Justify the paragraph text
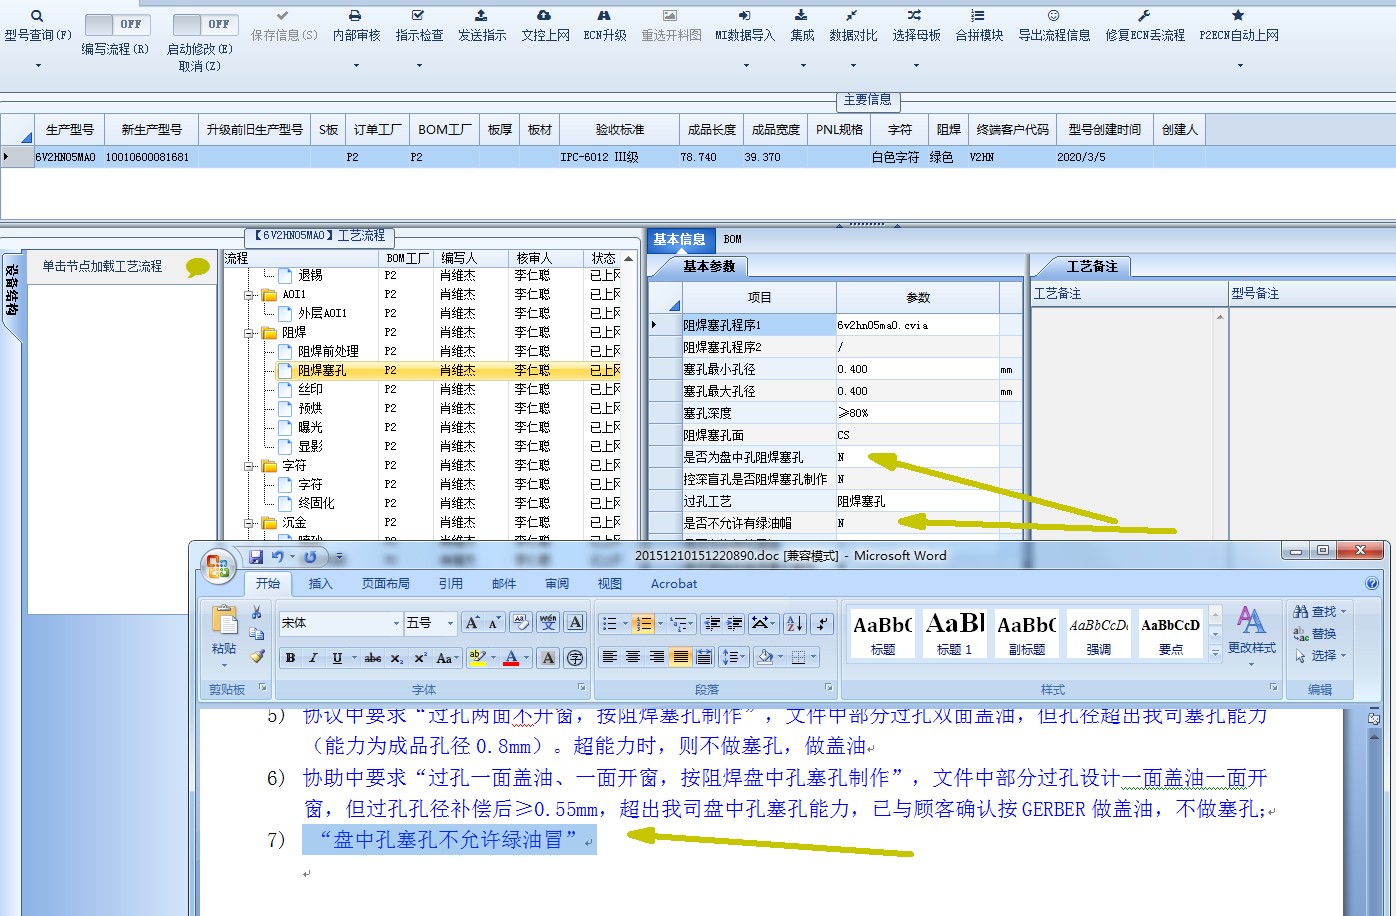1396x916 pixels. tap(680, 657)
